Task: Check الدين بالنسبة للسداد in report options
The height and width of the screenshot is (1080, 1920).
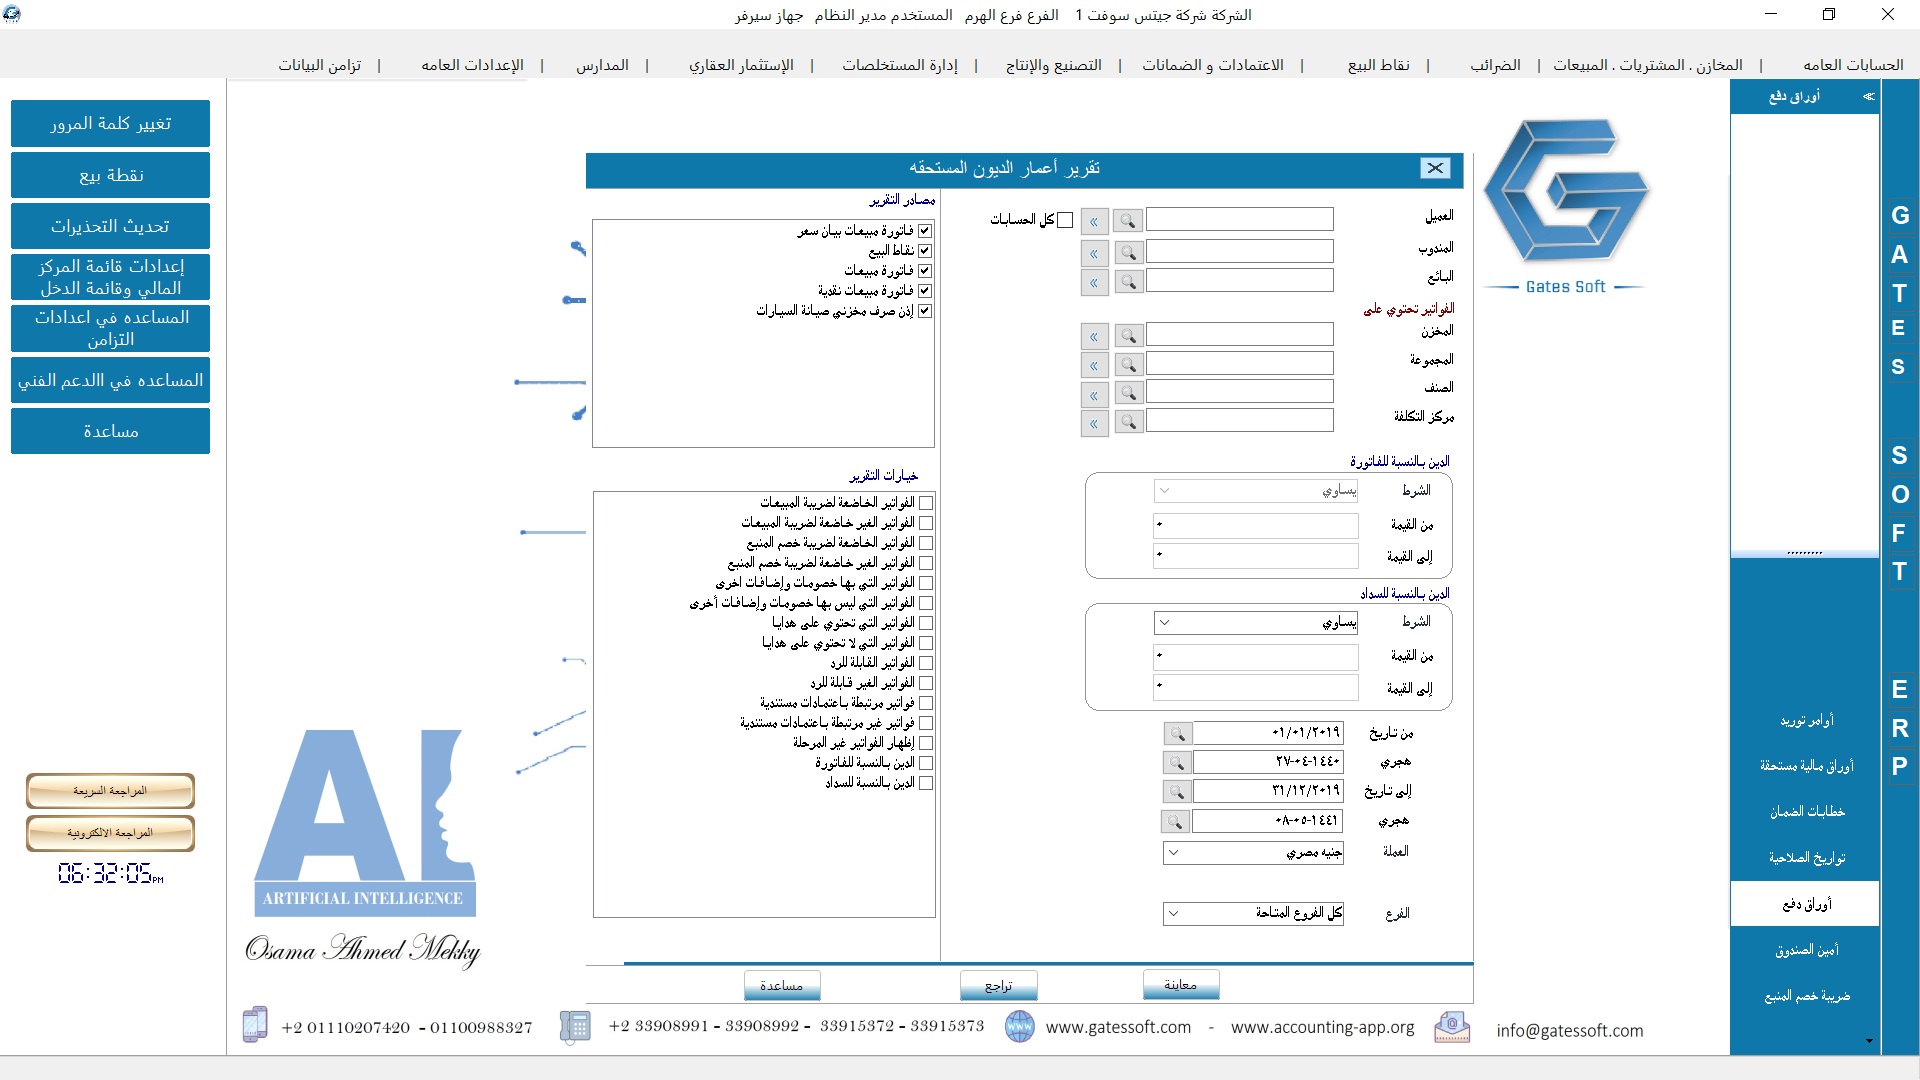Action: (x=926, y=782)
